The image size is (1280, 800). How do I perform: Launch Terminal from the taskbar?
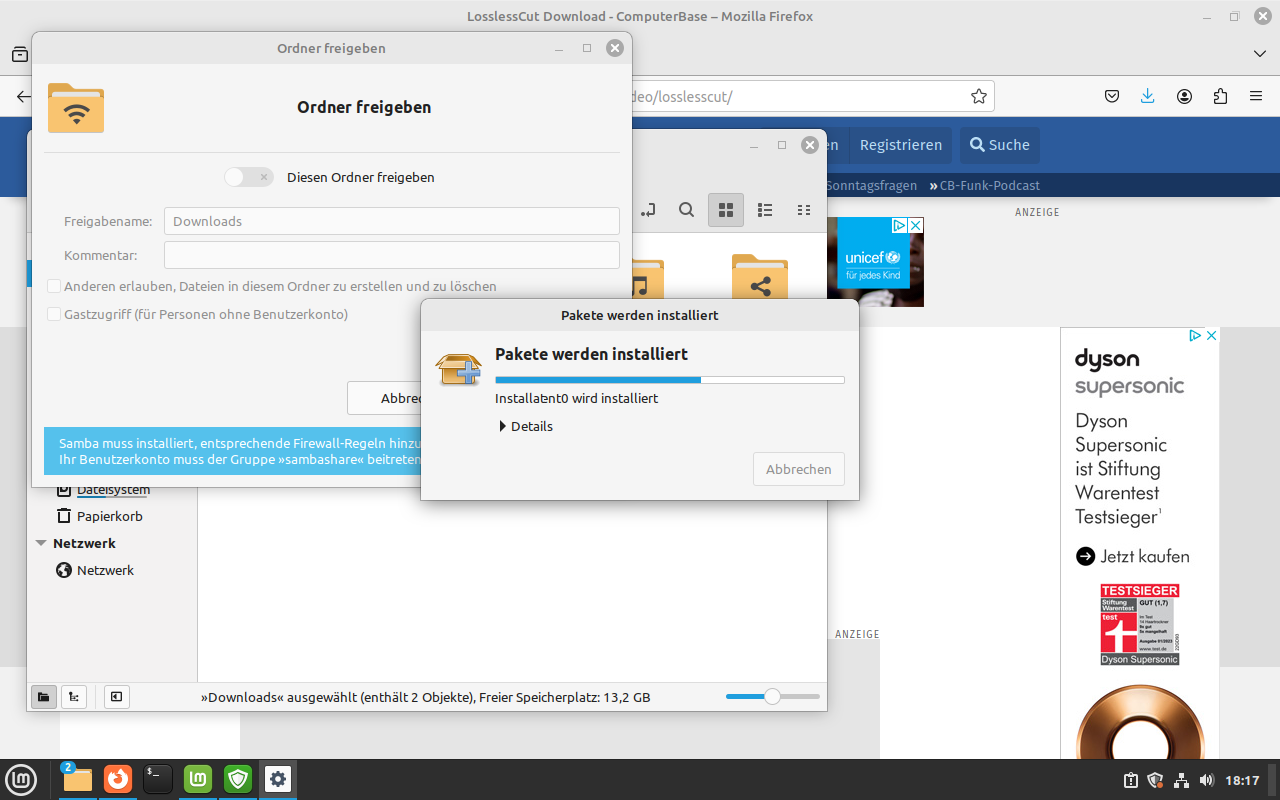[158, 779]
